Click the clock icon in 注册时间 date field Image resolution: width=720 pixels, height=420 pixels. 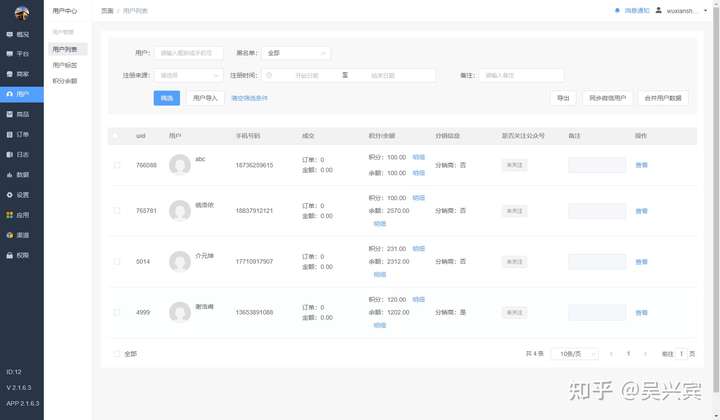pos(269,75)
